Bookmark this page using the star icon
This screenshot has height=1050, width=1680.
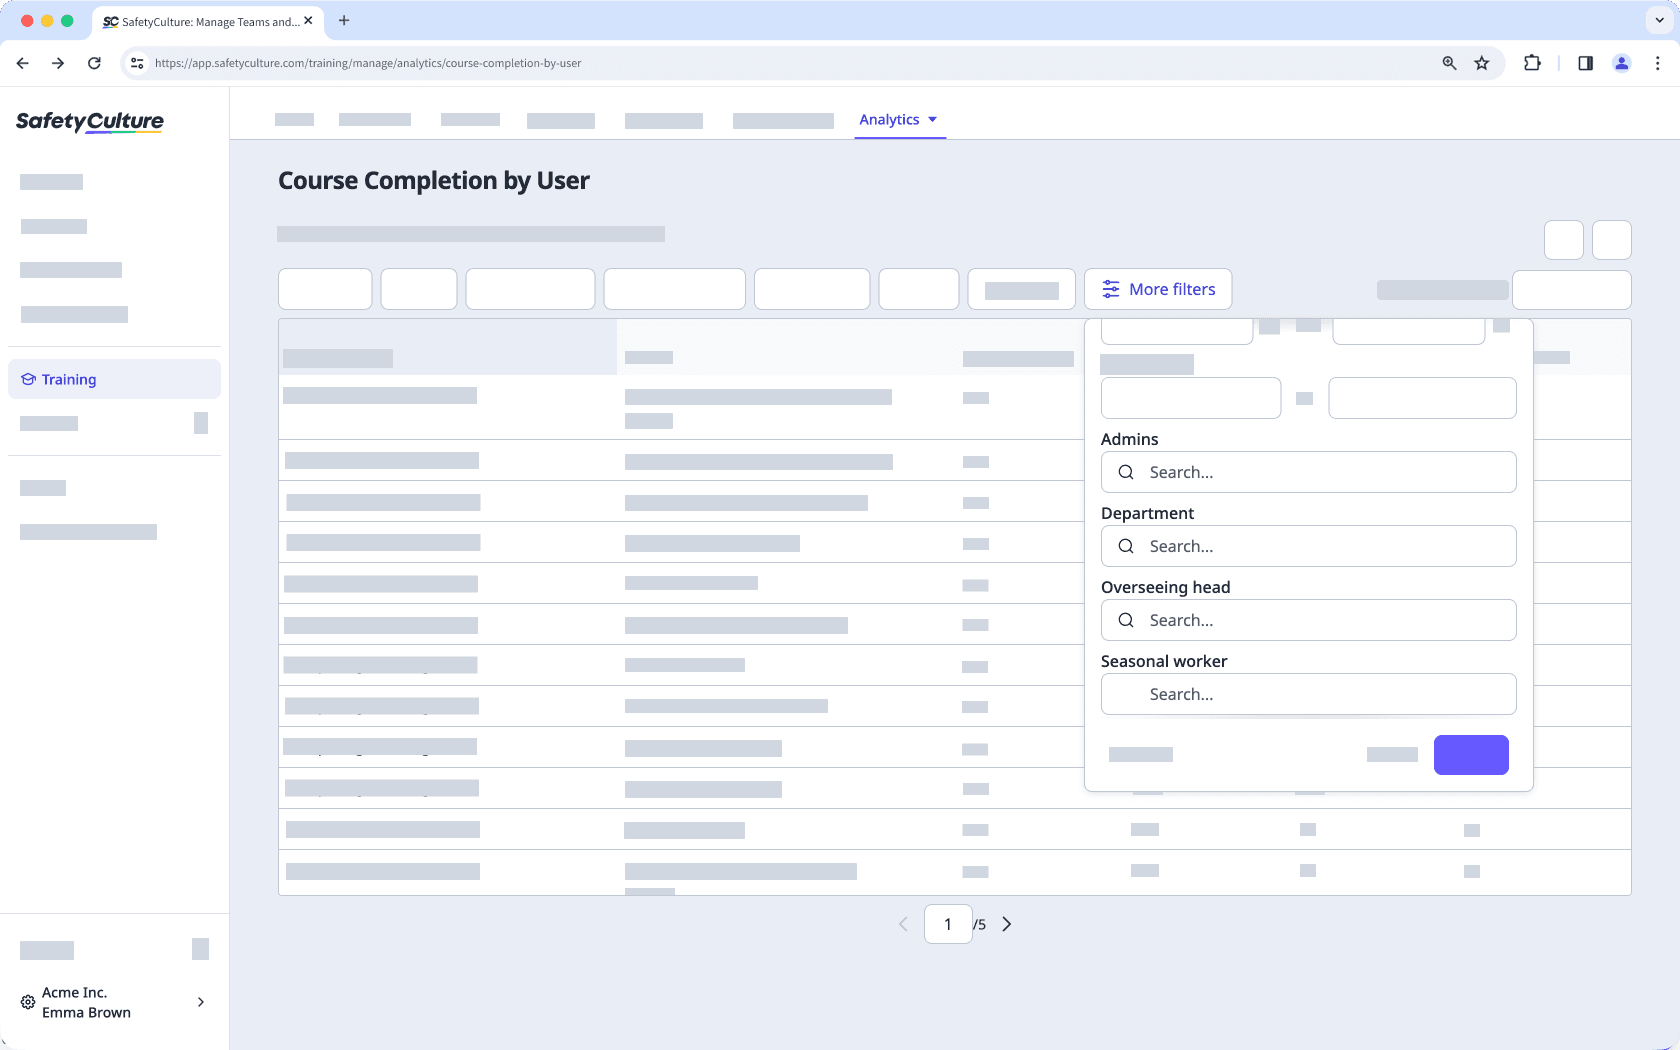point(1482,62)
